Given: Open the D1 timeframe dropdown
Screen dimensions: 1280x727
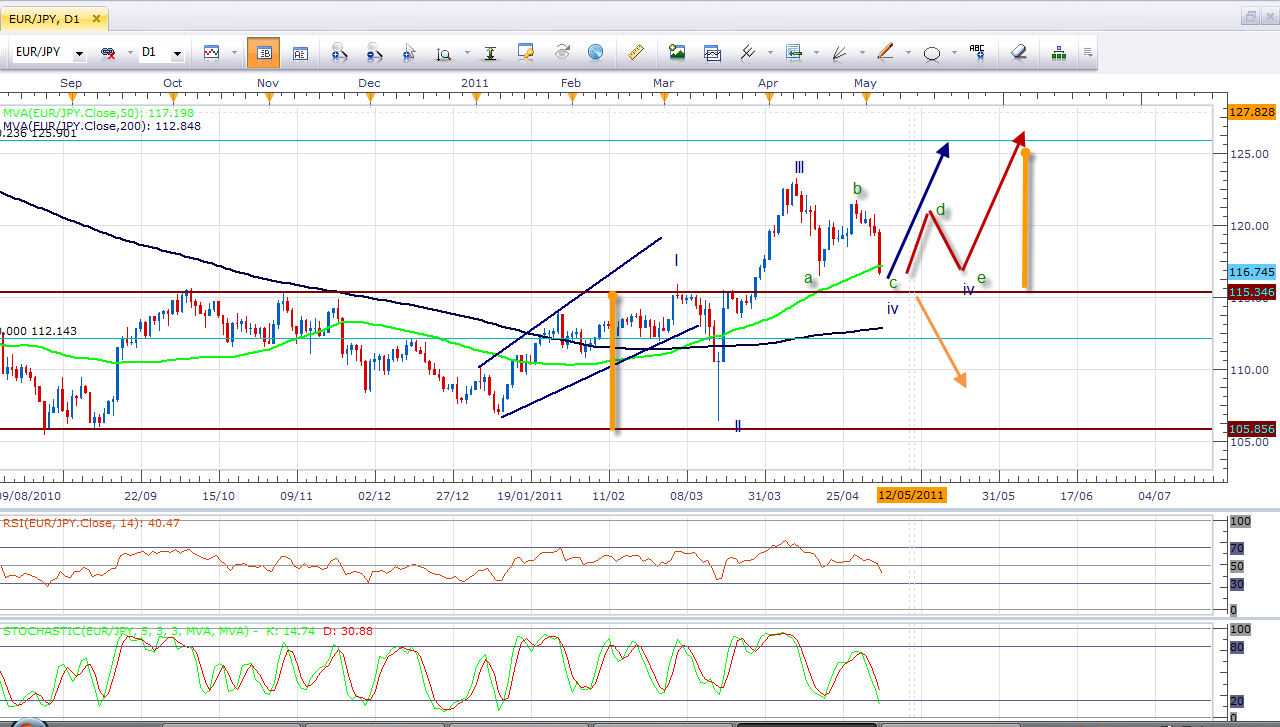Looking at the screenshot, I should (177, 53).
